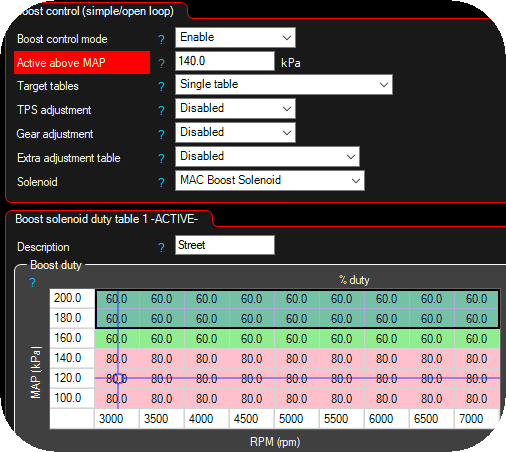This screenshot has width=506, height=452.
Task: Click the Active above MAP 140.0 field
Action: pos(225,61)
